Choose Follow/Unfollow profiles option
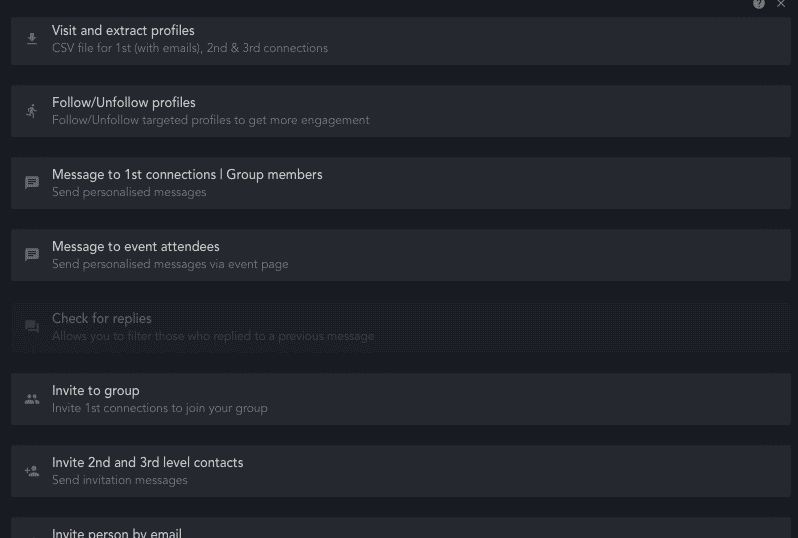 (401, 111)
